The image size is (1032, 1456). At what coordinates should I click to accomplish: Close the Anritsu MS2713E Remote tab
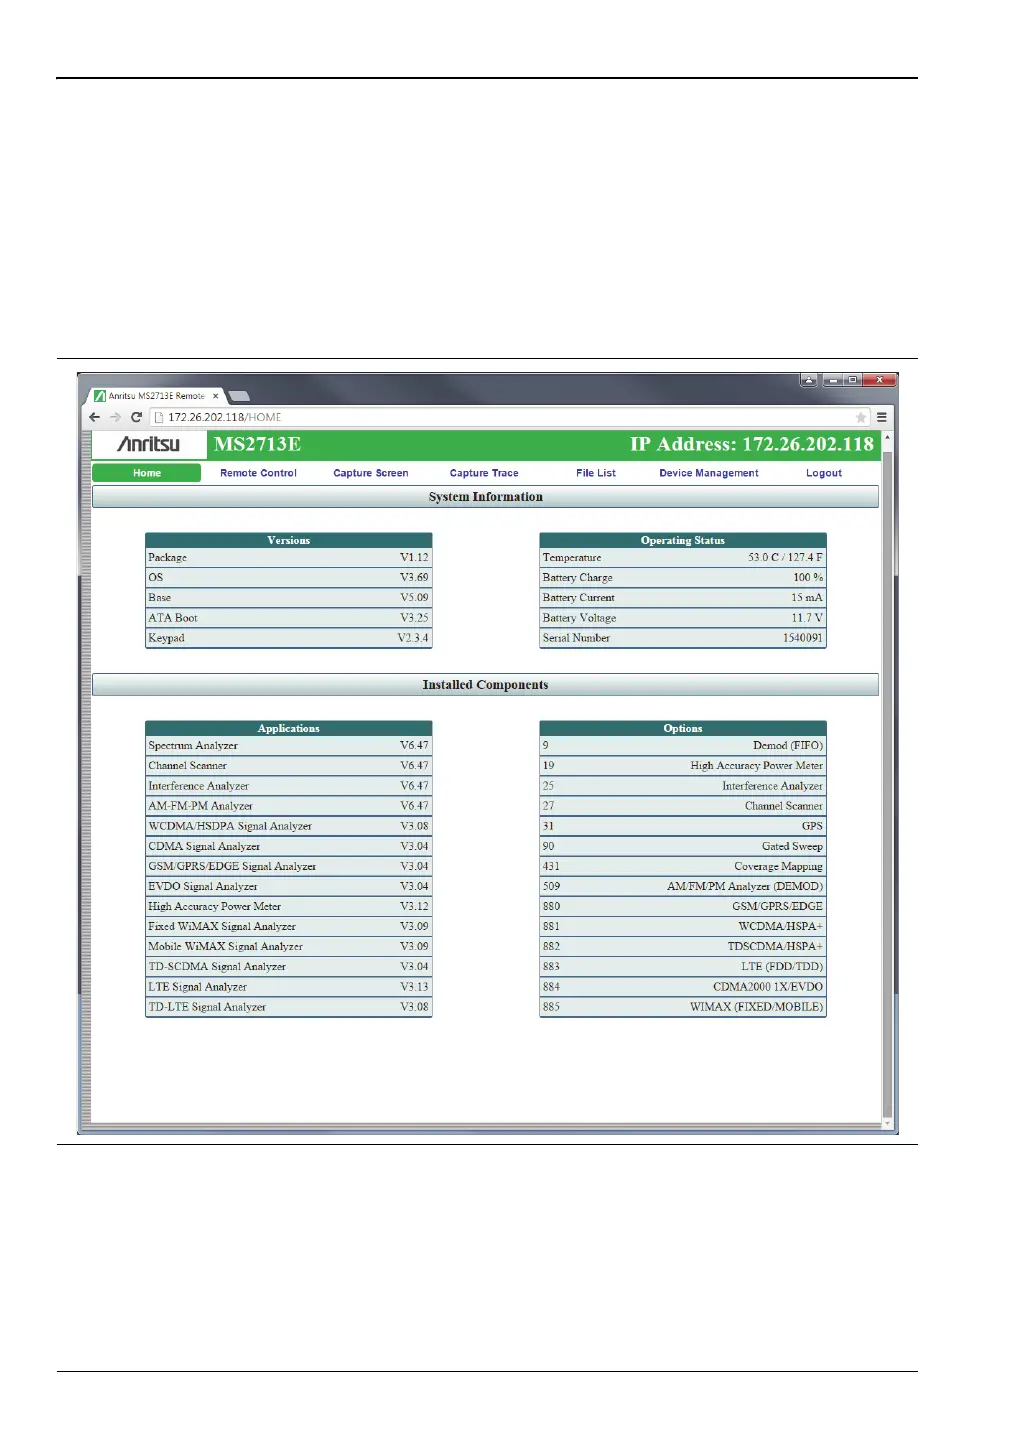click(215, 396)
